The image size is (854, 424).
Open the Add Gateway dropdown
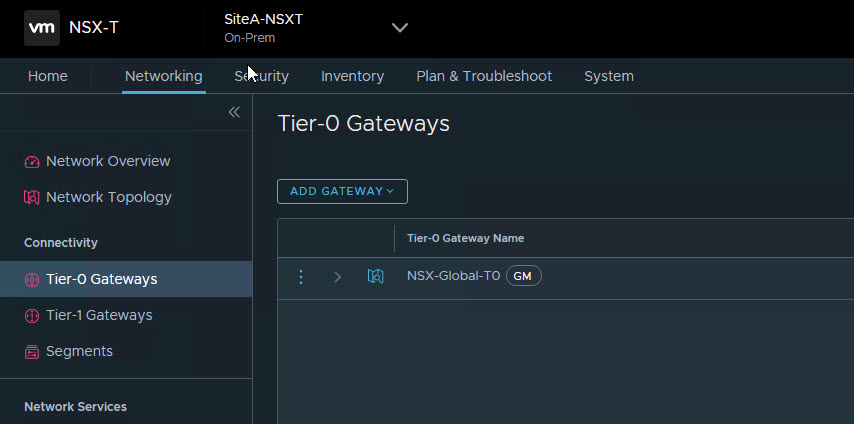(342, 191)
